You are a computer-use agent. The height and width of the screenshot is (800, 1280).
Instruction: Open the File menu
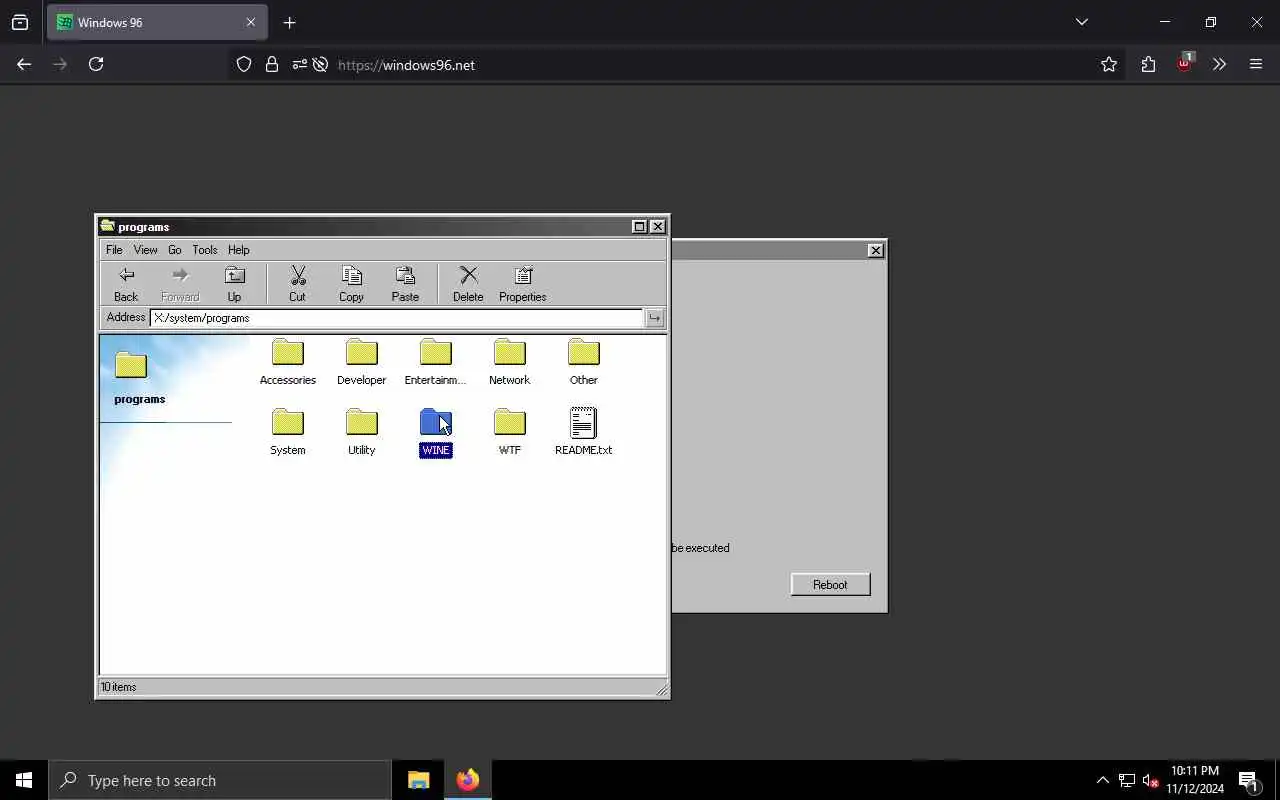click(114, 250)
